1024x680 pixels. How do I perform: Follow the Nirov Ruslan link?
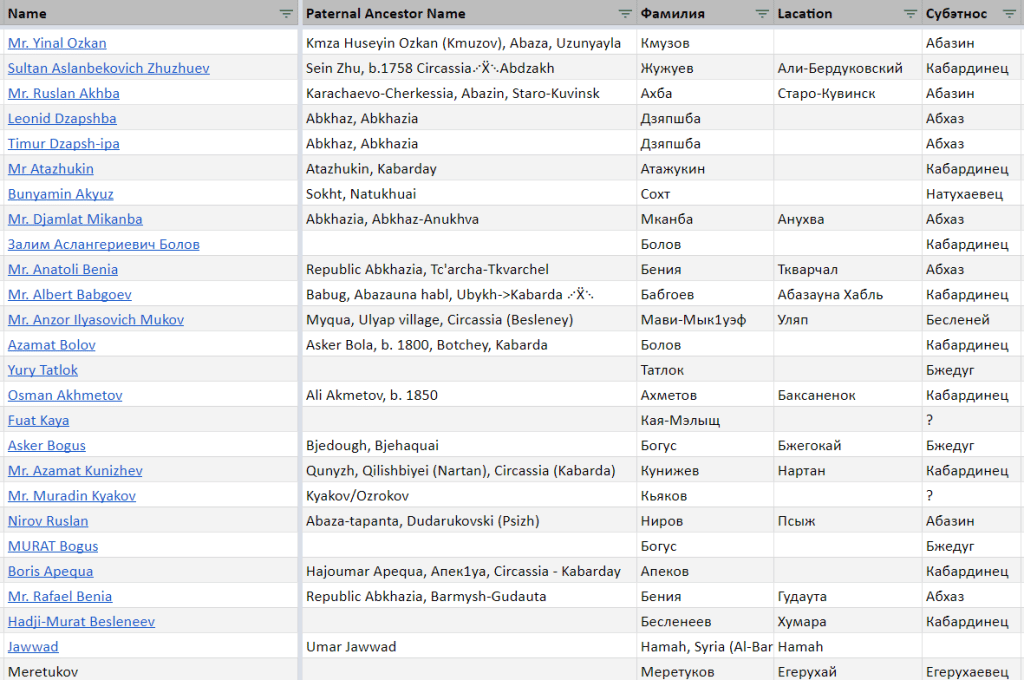click(x=48, y=521)
